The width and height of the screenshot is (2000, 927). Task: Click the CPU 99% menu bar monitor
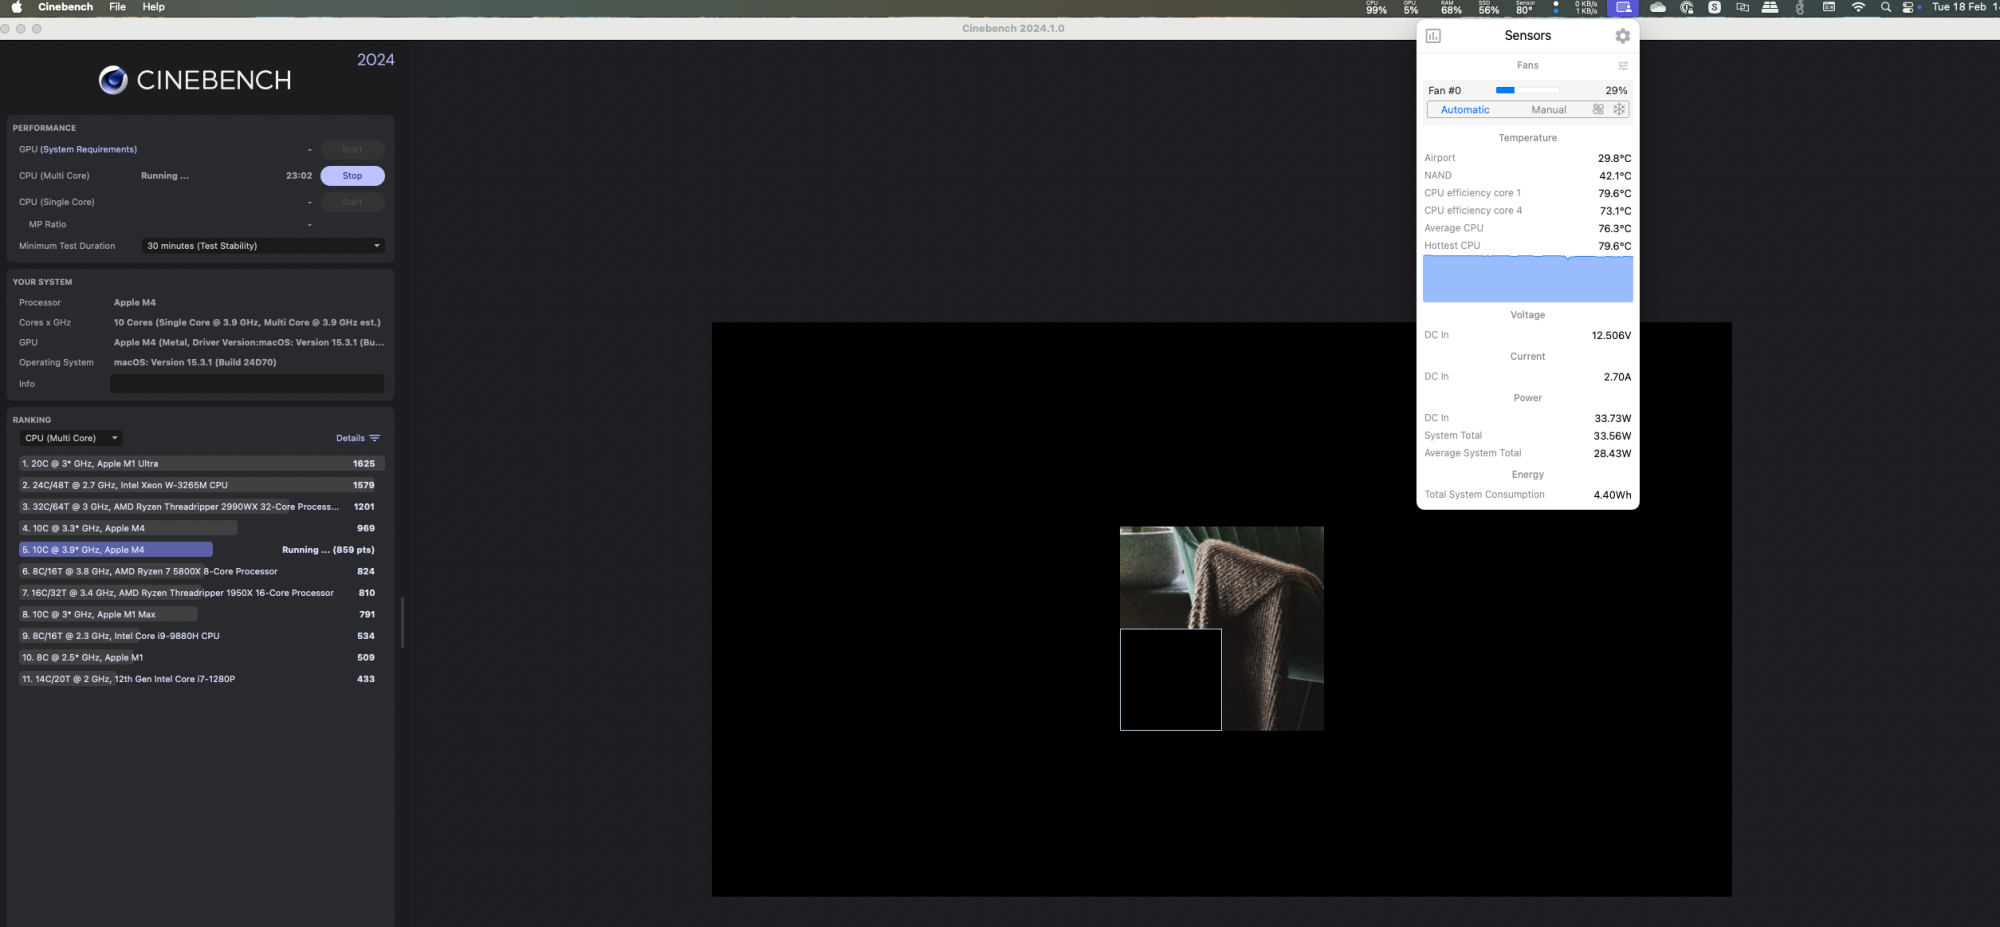click(x=1377, y=7)
